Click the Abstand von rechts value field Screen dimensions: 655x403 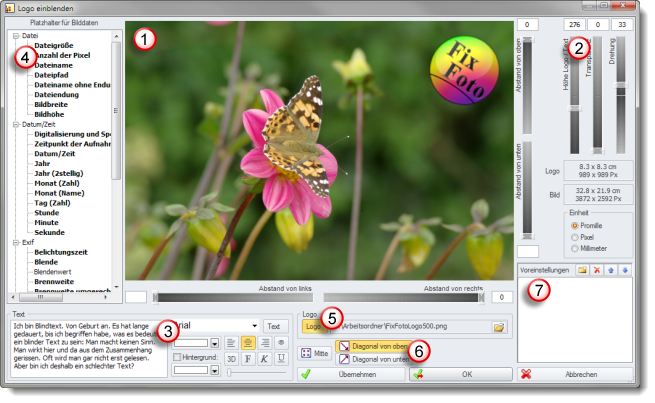click(502, 297)
